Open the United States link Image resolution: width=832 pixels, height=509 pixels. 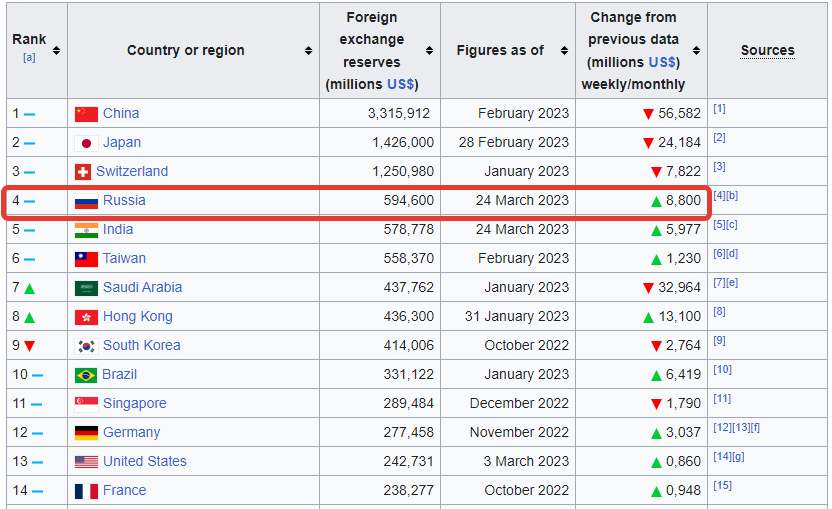[x=145, y=462]
